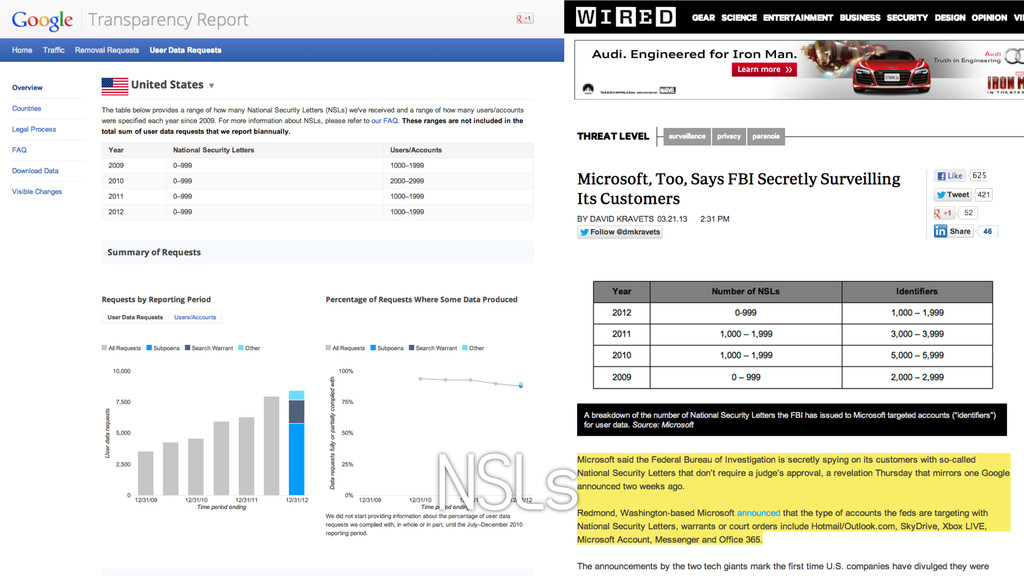
Task: Open the DESIGN menu on Wired
Action: pos(950,18)
